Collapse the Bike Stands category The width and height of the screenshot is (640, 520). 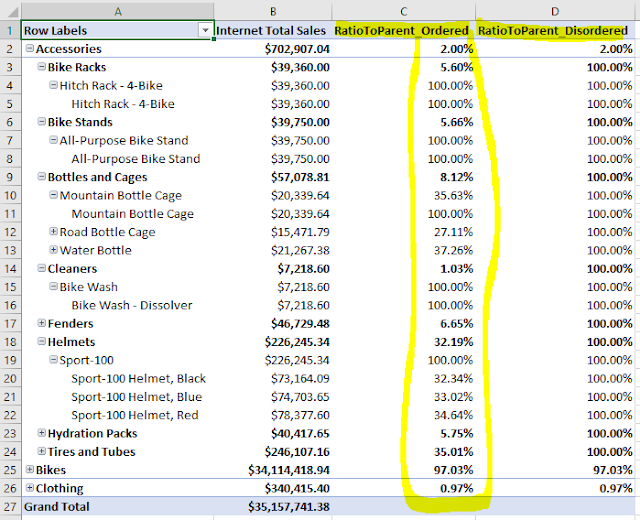click(x=41, y=121)
